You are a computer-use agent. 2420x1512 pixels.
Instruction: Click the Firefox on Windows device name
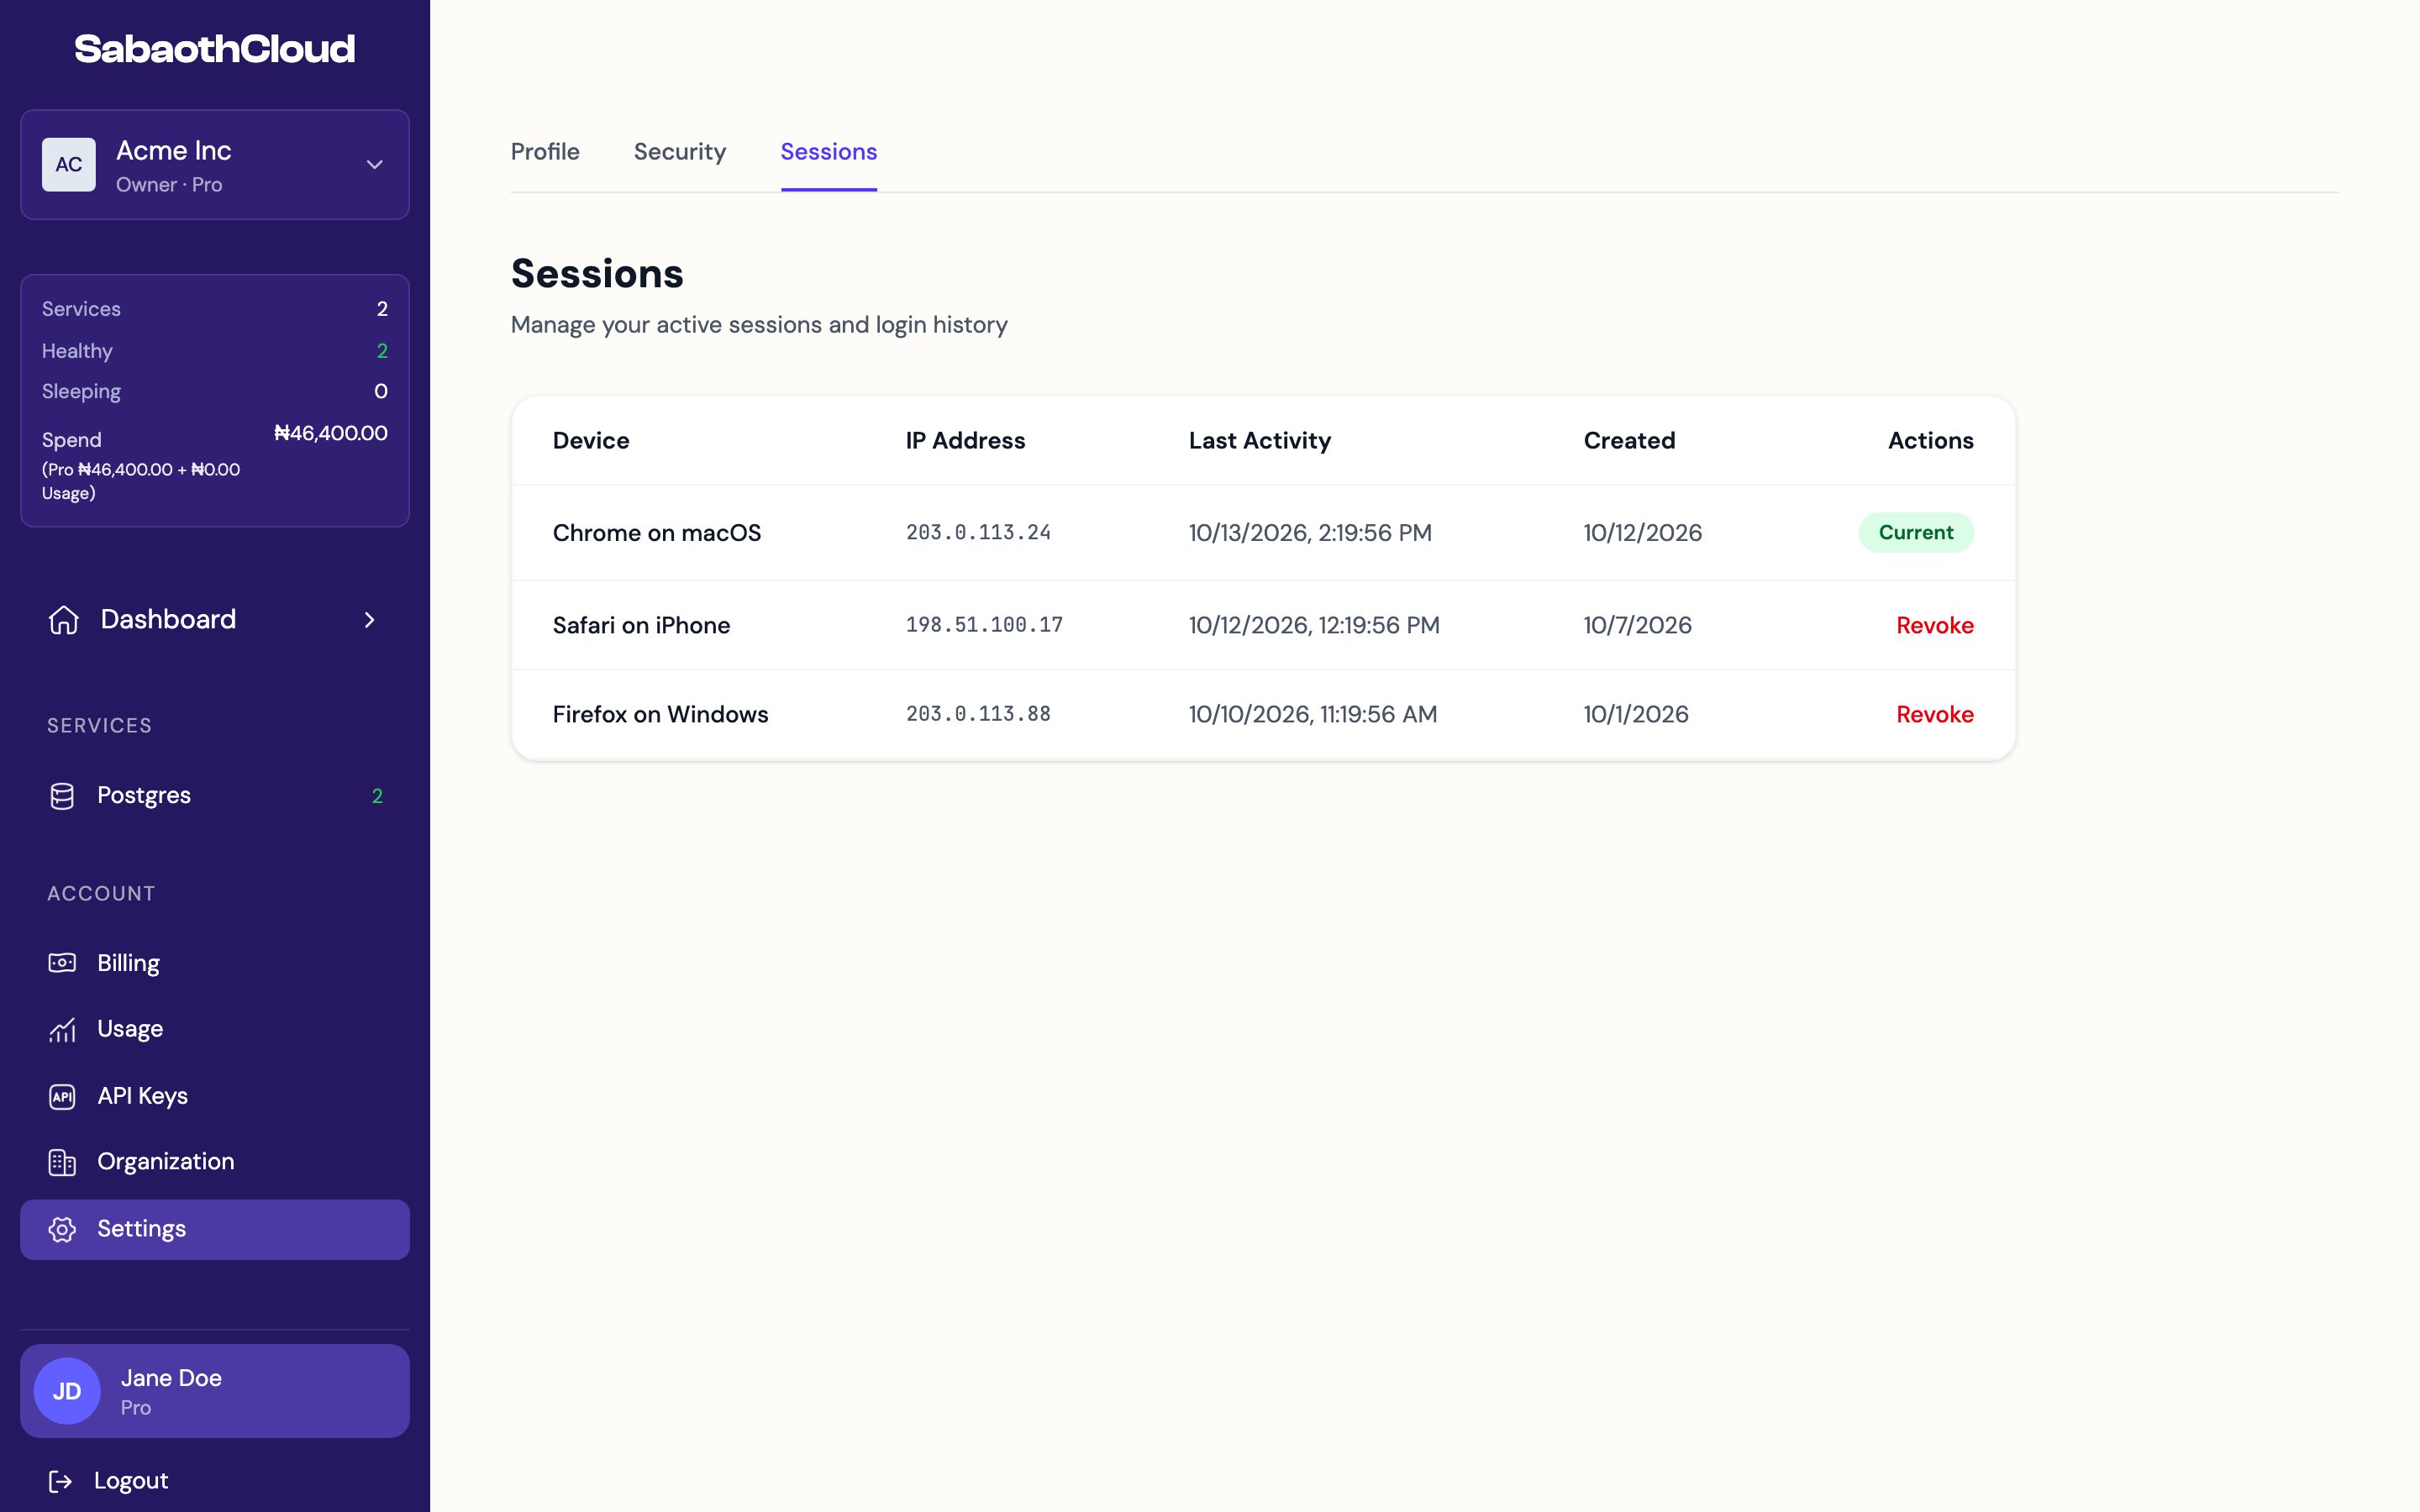pyautogui.click(x=660, y=715)
